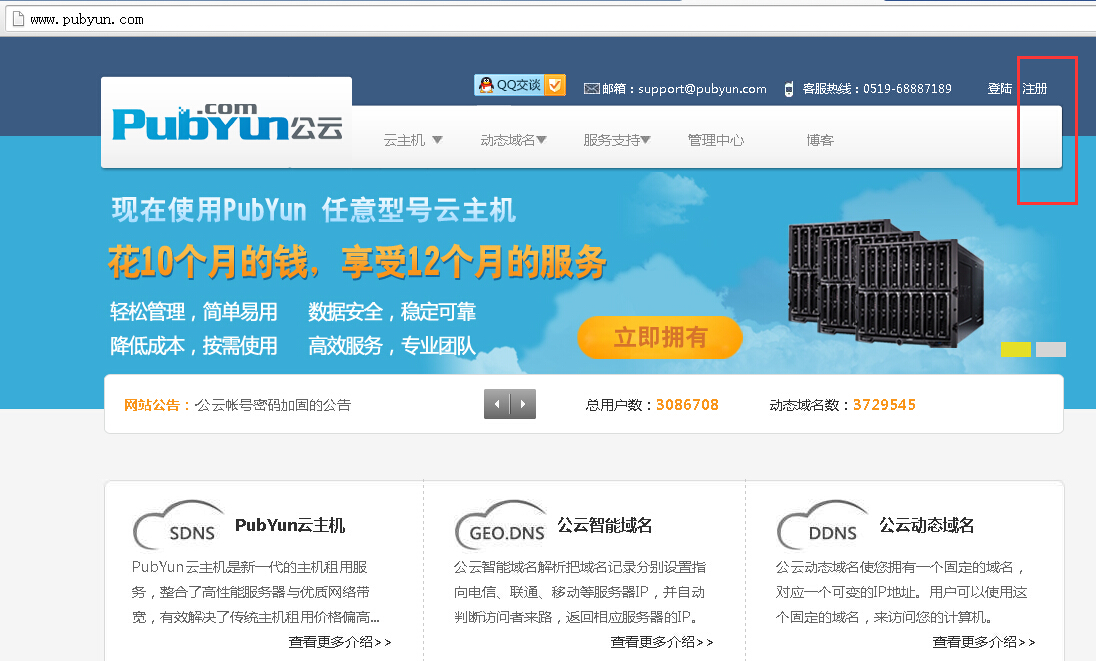The height and width of the screenshot is (661, 1096).
Task: Expand the 云主机 dropdown menu
Action: [x=412, y=140]
